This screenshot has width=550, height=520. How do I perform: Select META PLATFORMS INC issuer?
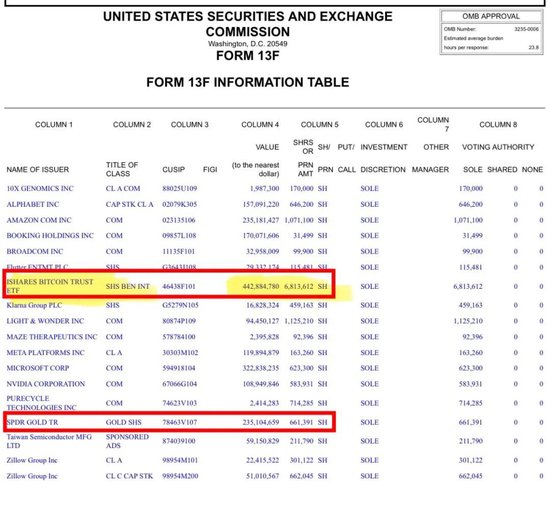[x=46, y=352]
